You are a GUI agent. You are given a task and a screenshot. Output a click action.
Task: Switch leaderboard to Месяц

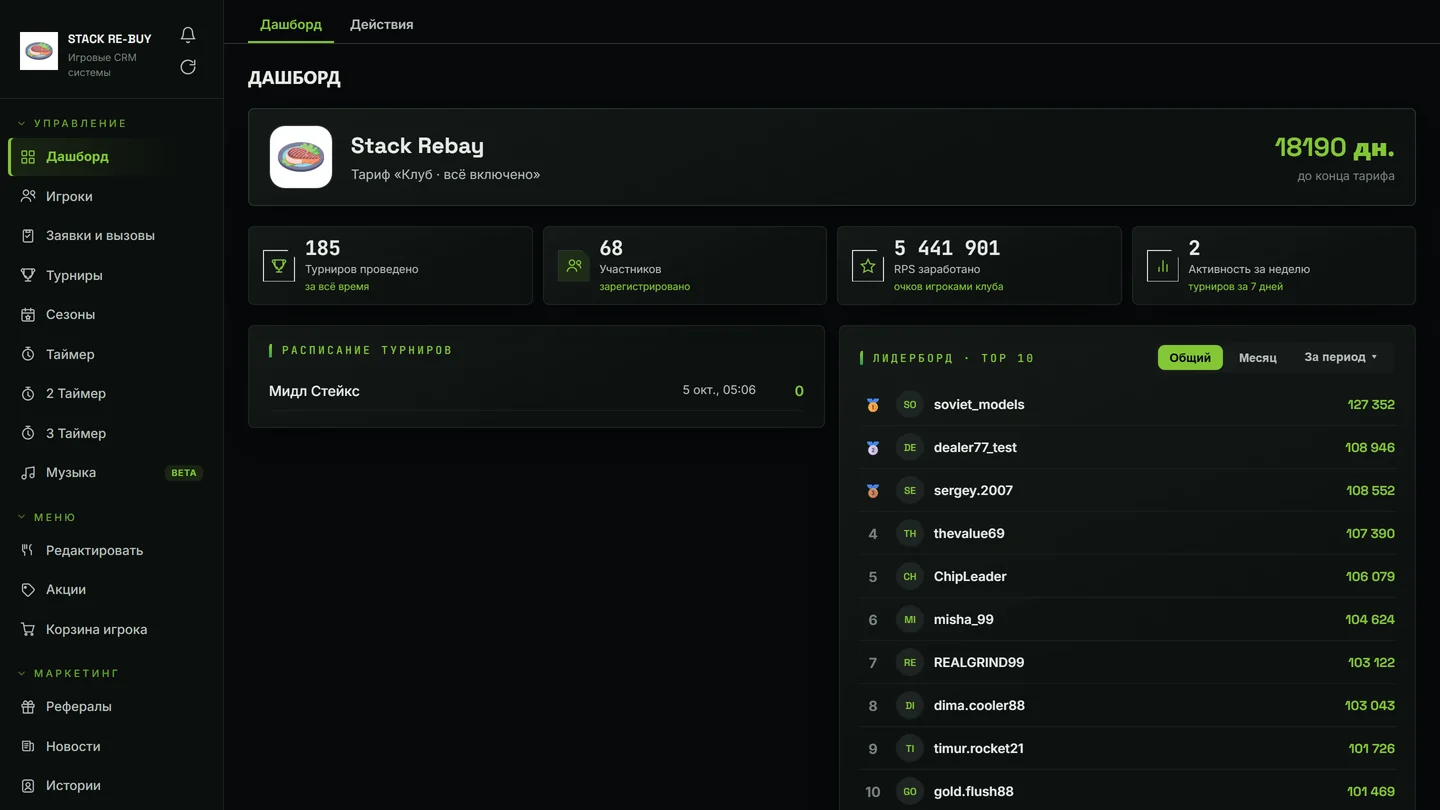click(1258, 357)
